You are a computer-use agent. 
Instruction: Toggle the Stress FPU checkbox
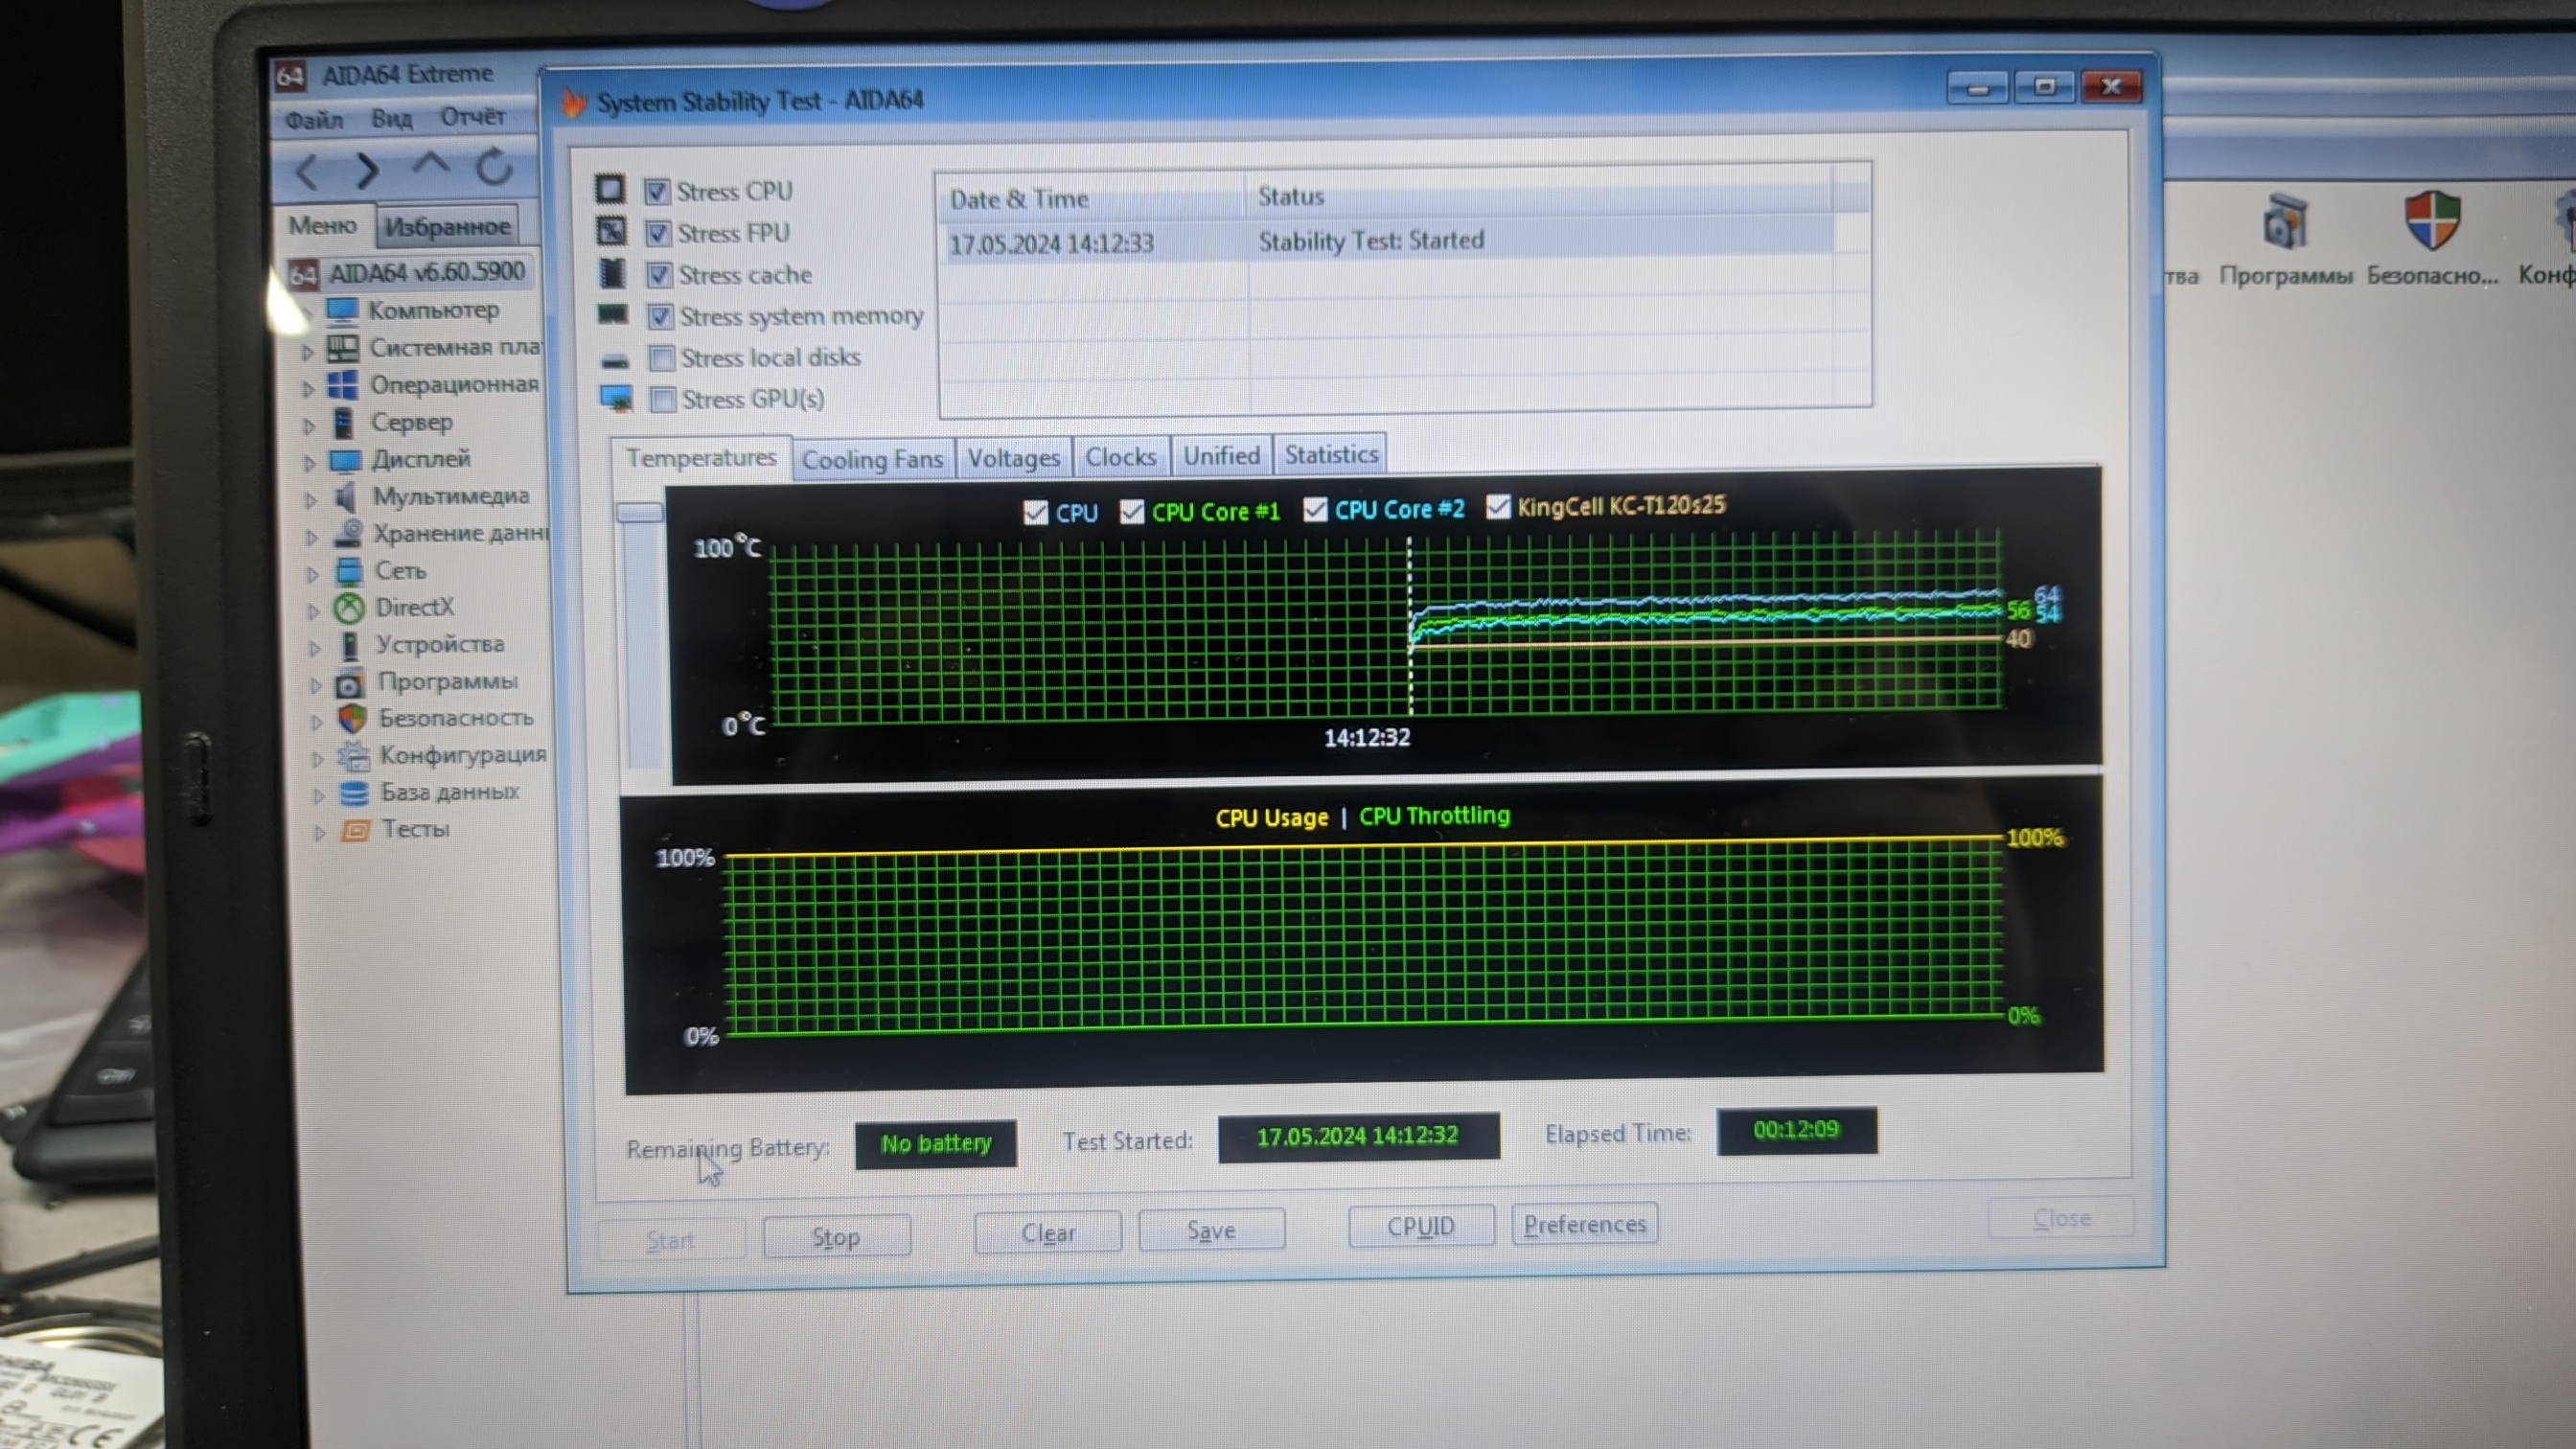pyautogui.click(x=658, y=233)
